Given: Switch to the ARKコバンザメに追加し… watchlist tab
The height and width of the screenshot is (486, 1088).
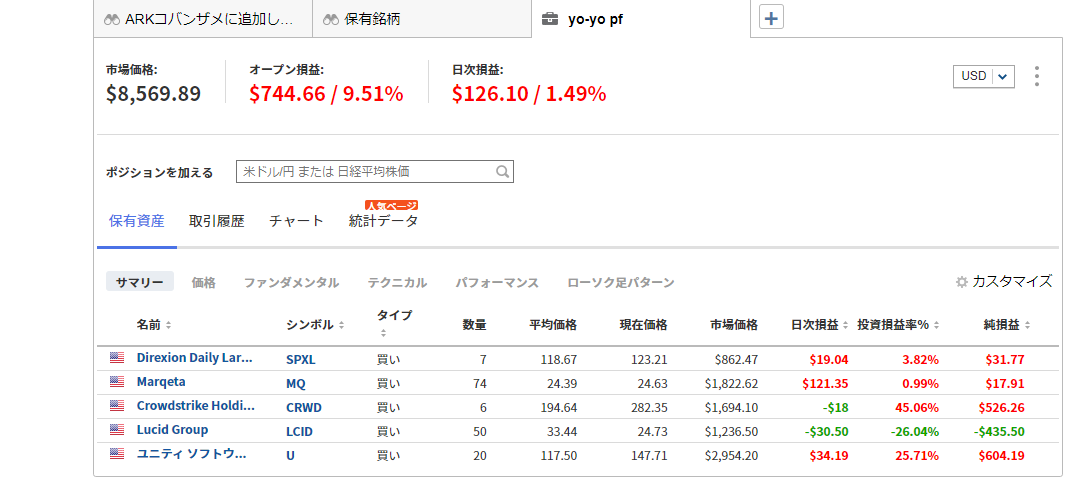Looking at the screenshot, I should 203,19.
